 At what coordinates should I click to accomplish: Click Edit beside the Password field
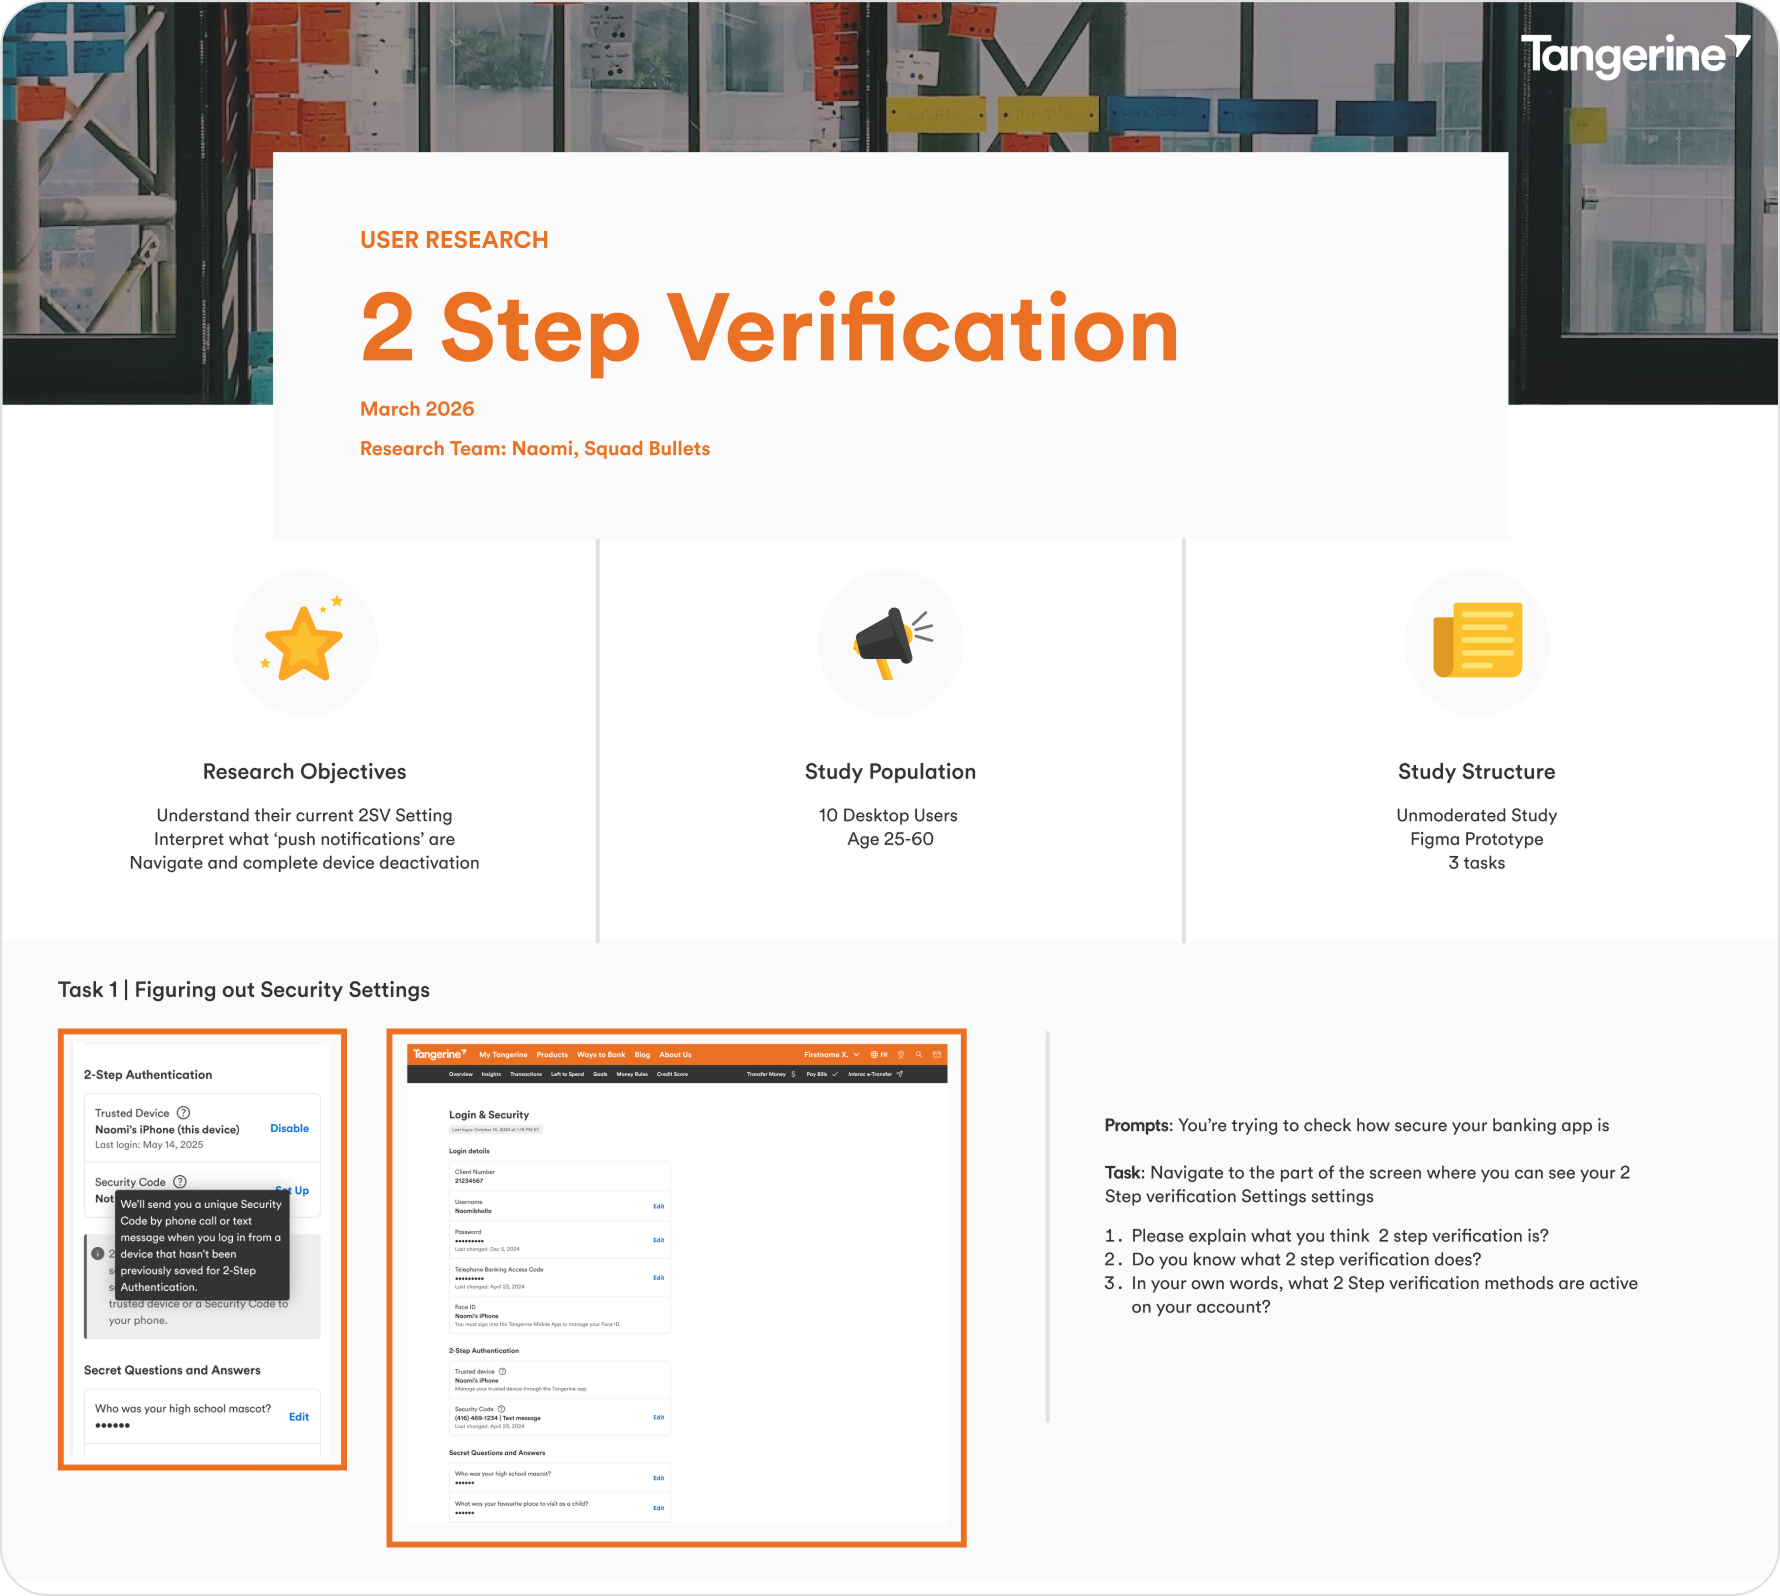coord(659,1240)
